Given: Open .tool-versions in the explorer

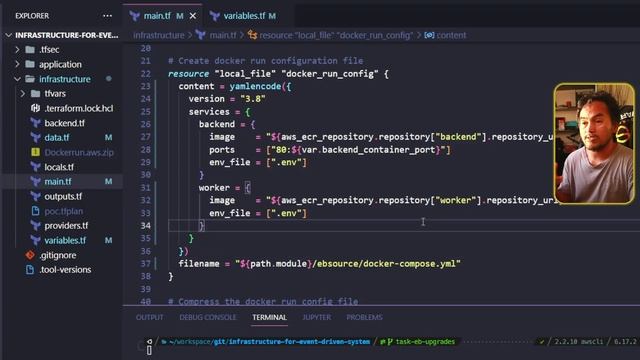Looking at the screenshot, I should pos(65,270).
